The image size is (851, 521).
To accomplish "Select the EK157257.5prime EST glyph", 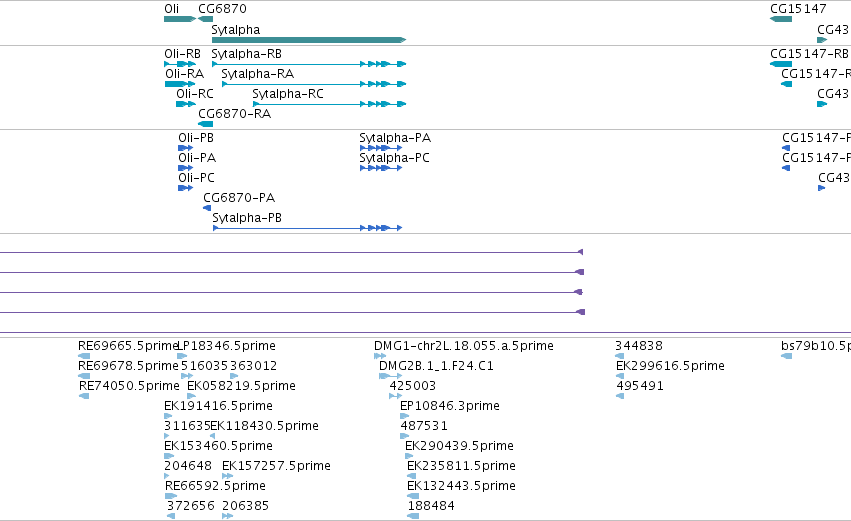I will [x=227, y=476].
